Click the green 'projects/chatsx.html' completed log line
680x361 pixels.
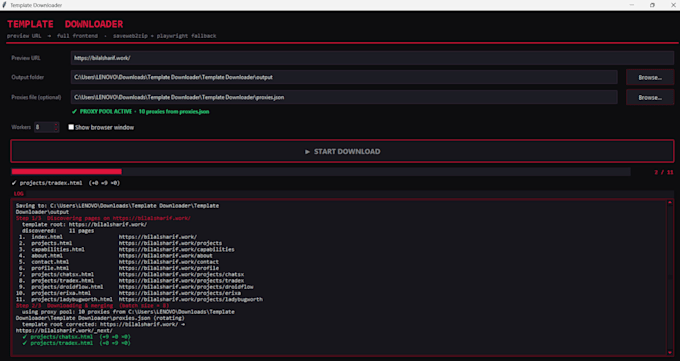pos(76,337)
